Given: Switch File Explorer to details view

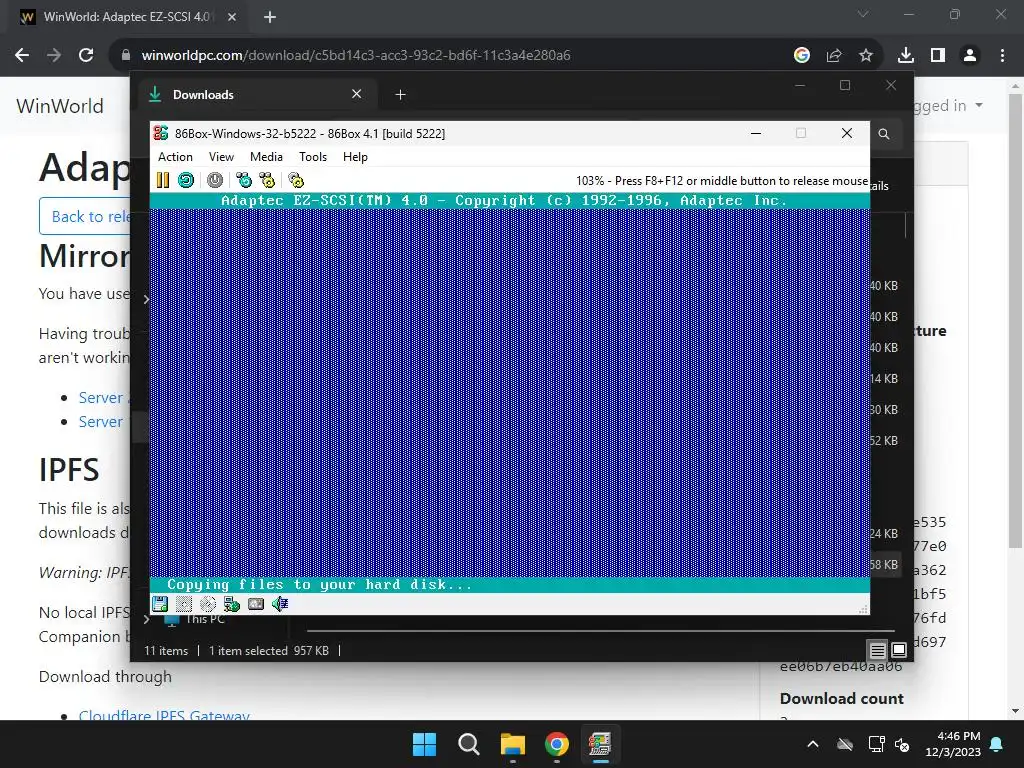Looking at the screenshot, I should coord(877,650).
